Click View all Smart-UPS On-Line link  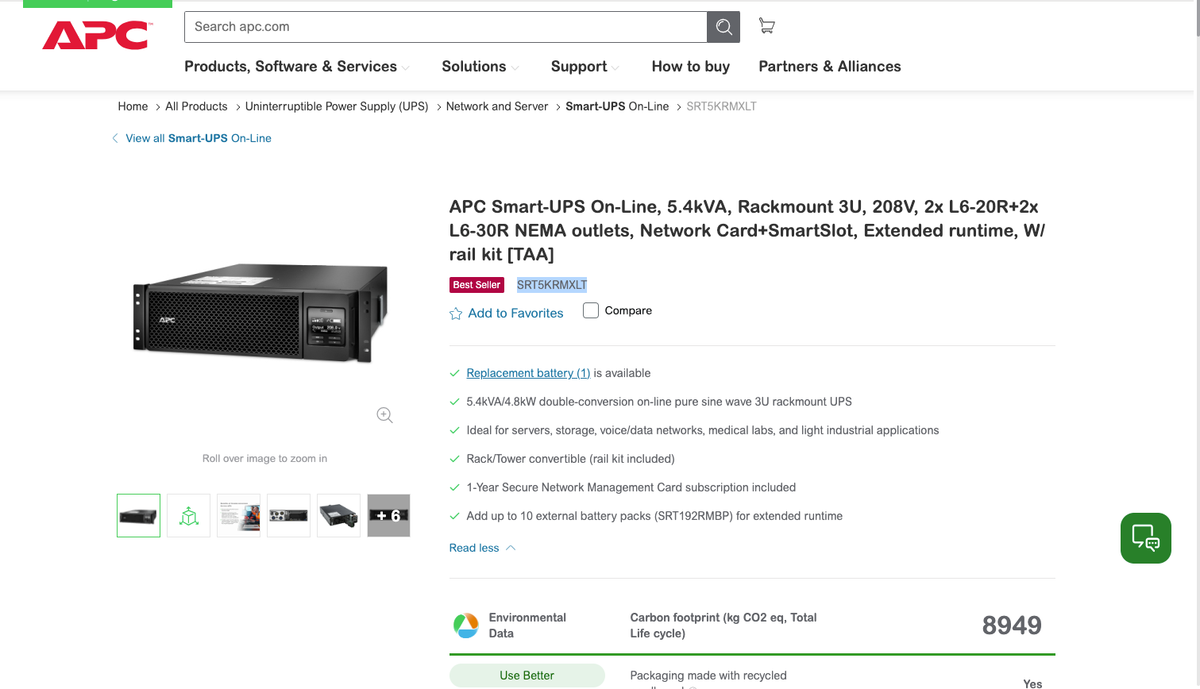[x=198, y=138]
